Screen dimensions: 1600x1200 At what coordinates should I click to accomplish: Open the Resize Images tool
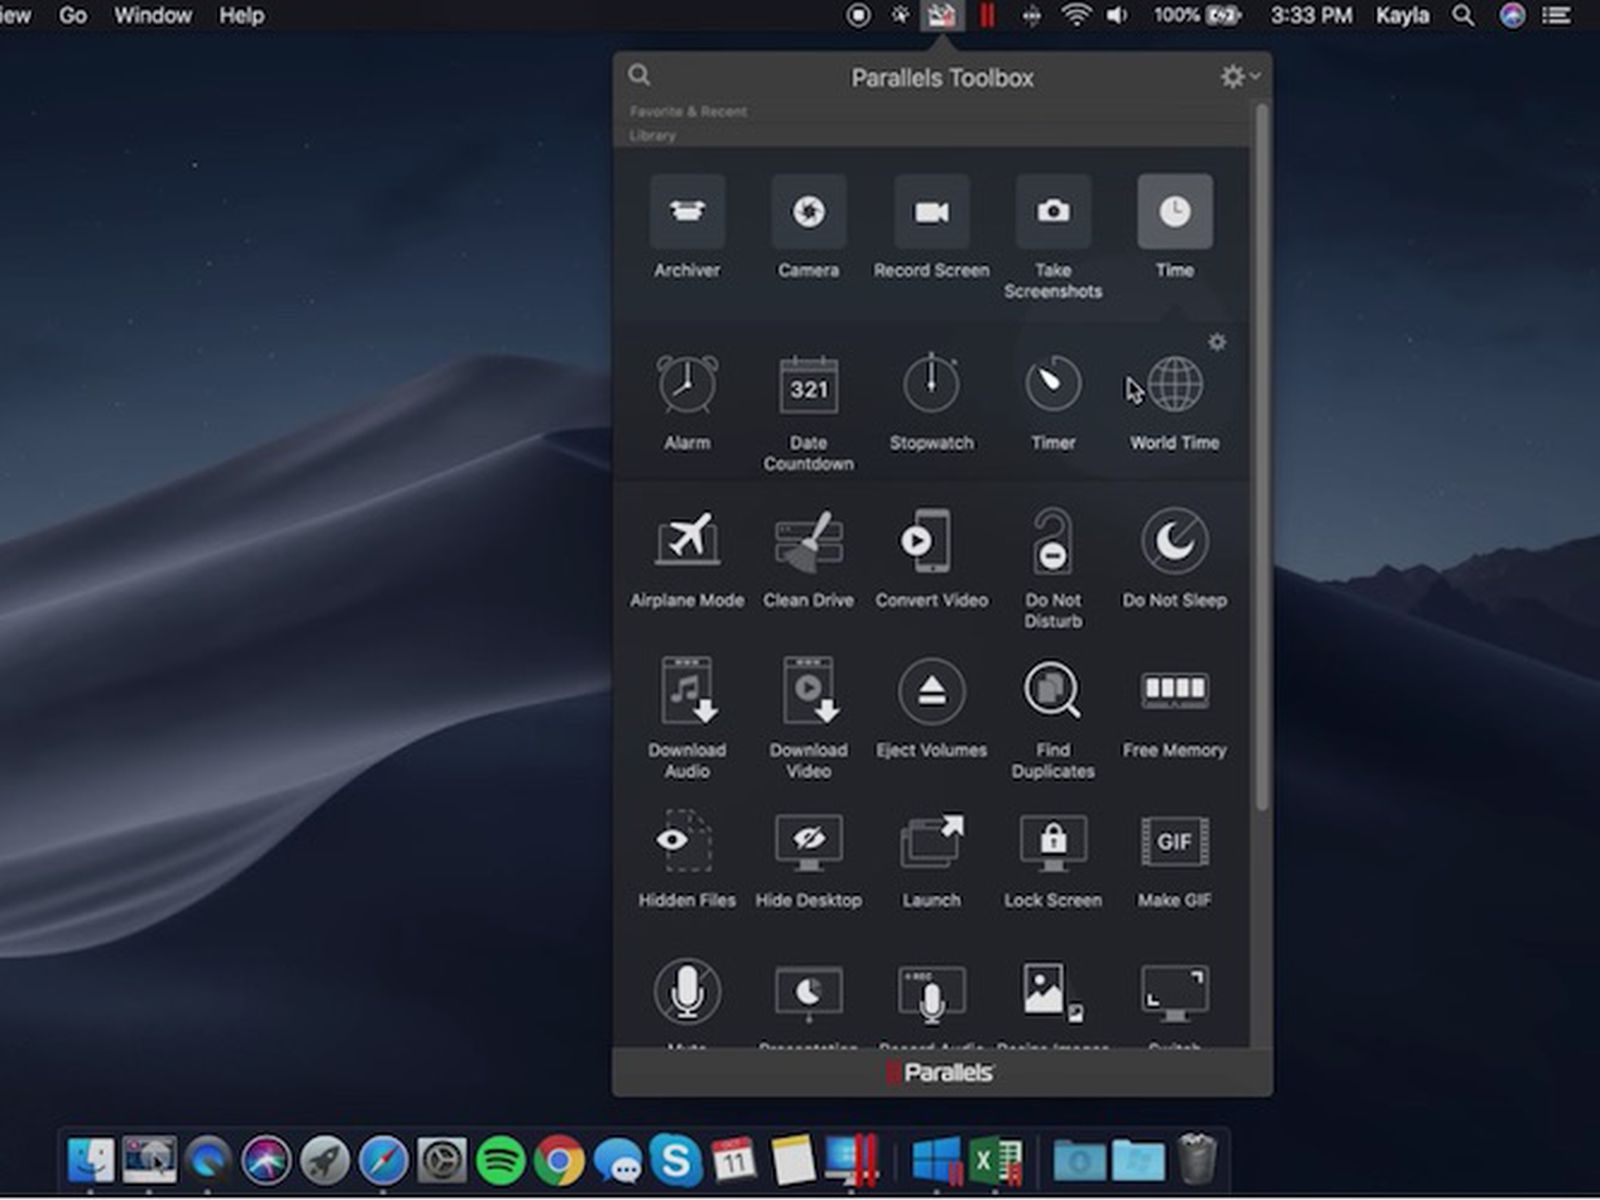[1053, 992]
